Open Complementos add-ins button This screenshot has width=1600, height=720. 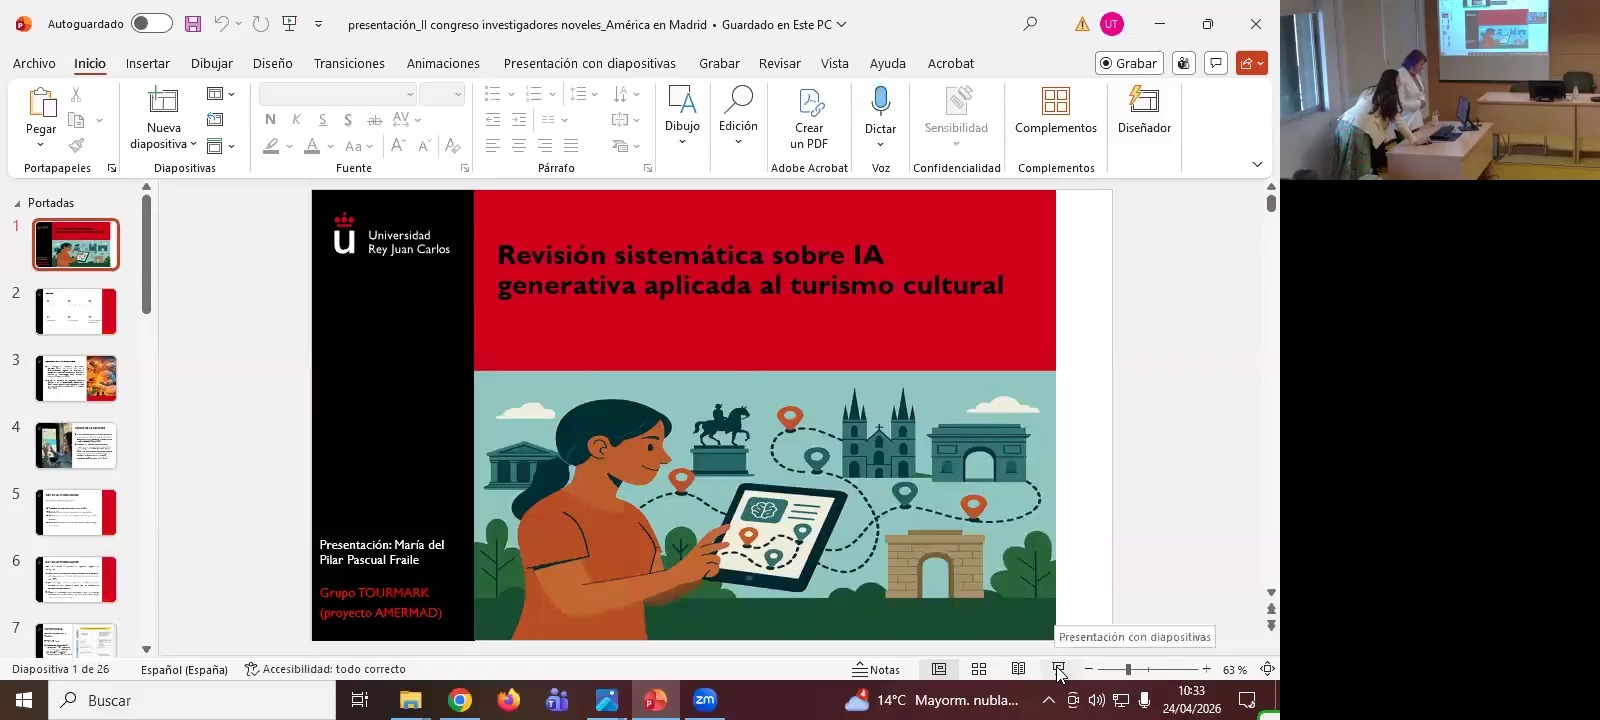tap(1056, 110)
